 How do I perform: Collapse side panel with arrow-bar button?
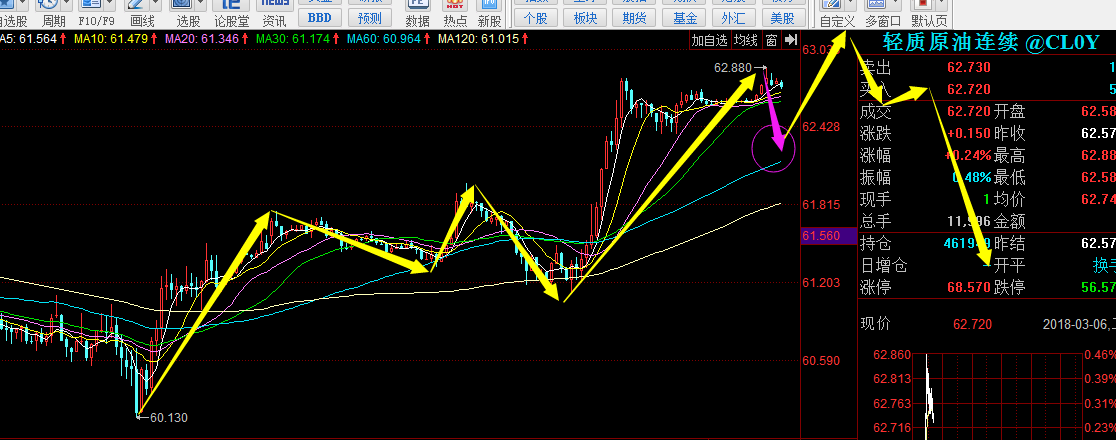pos(791,41)
